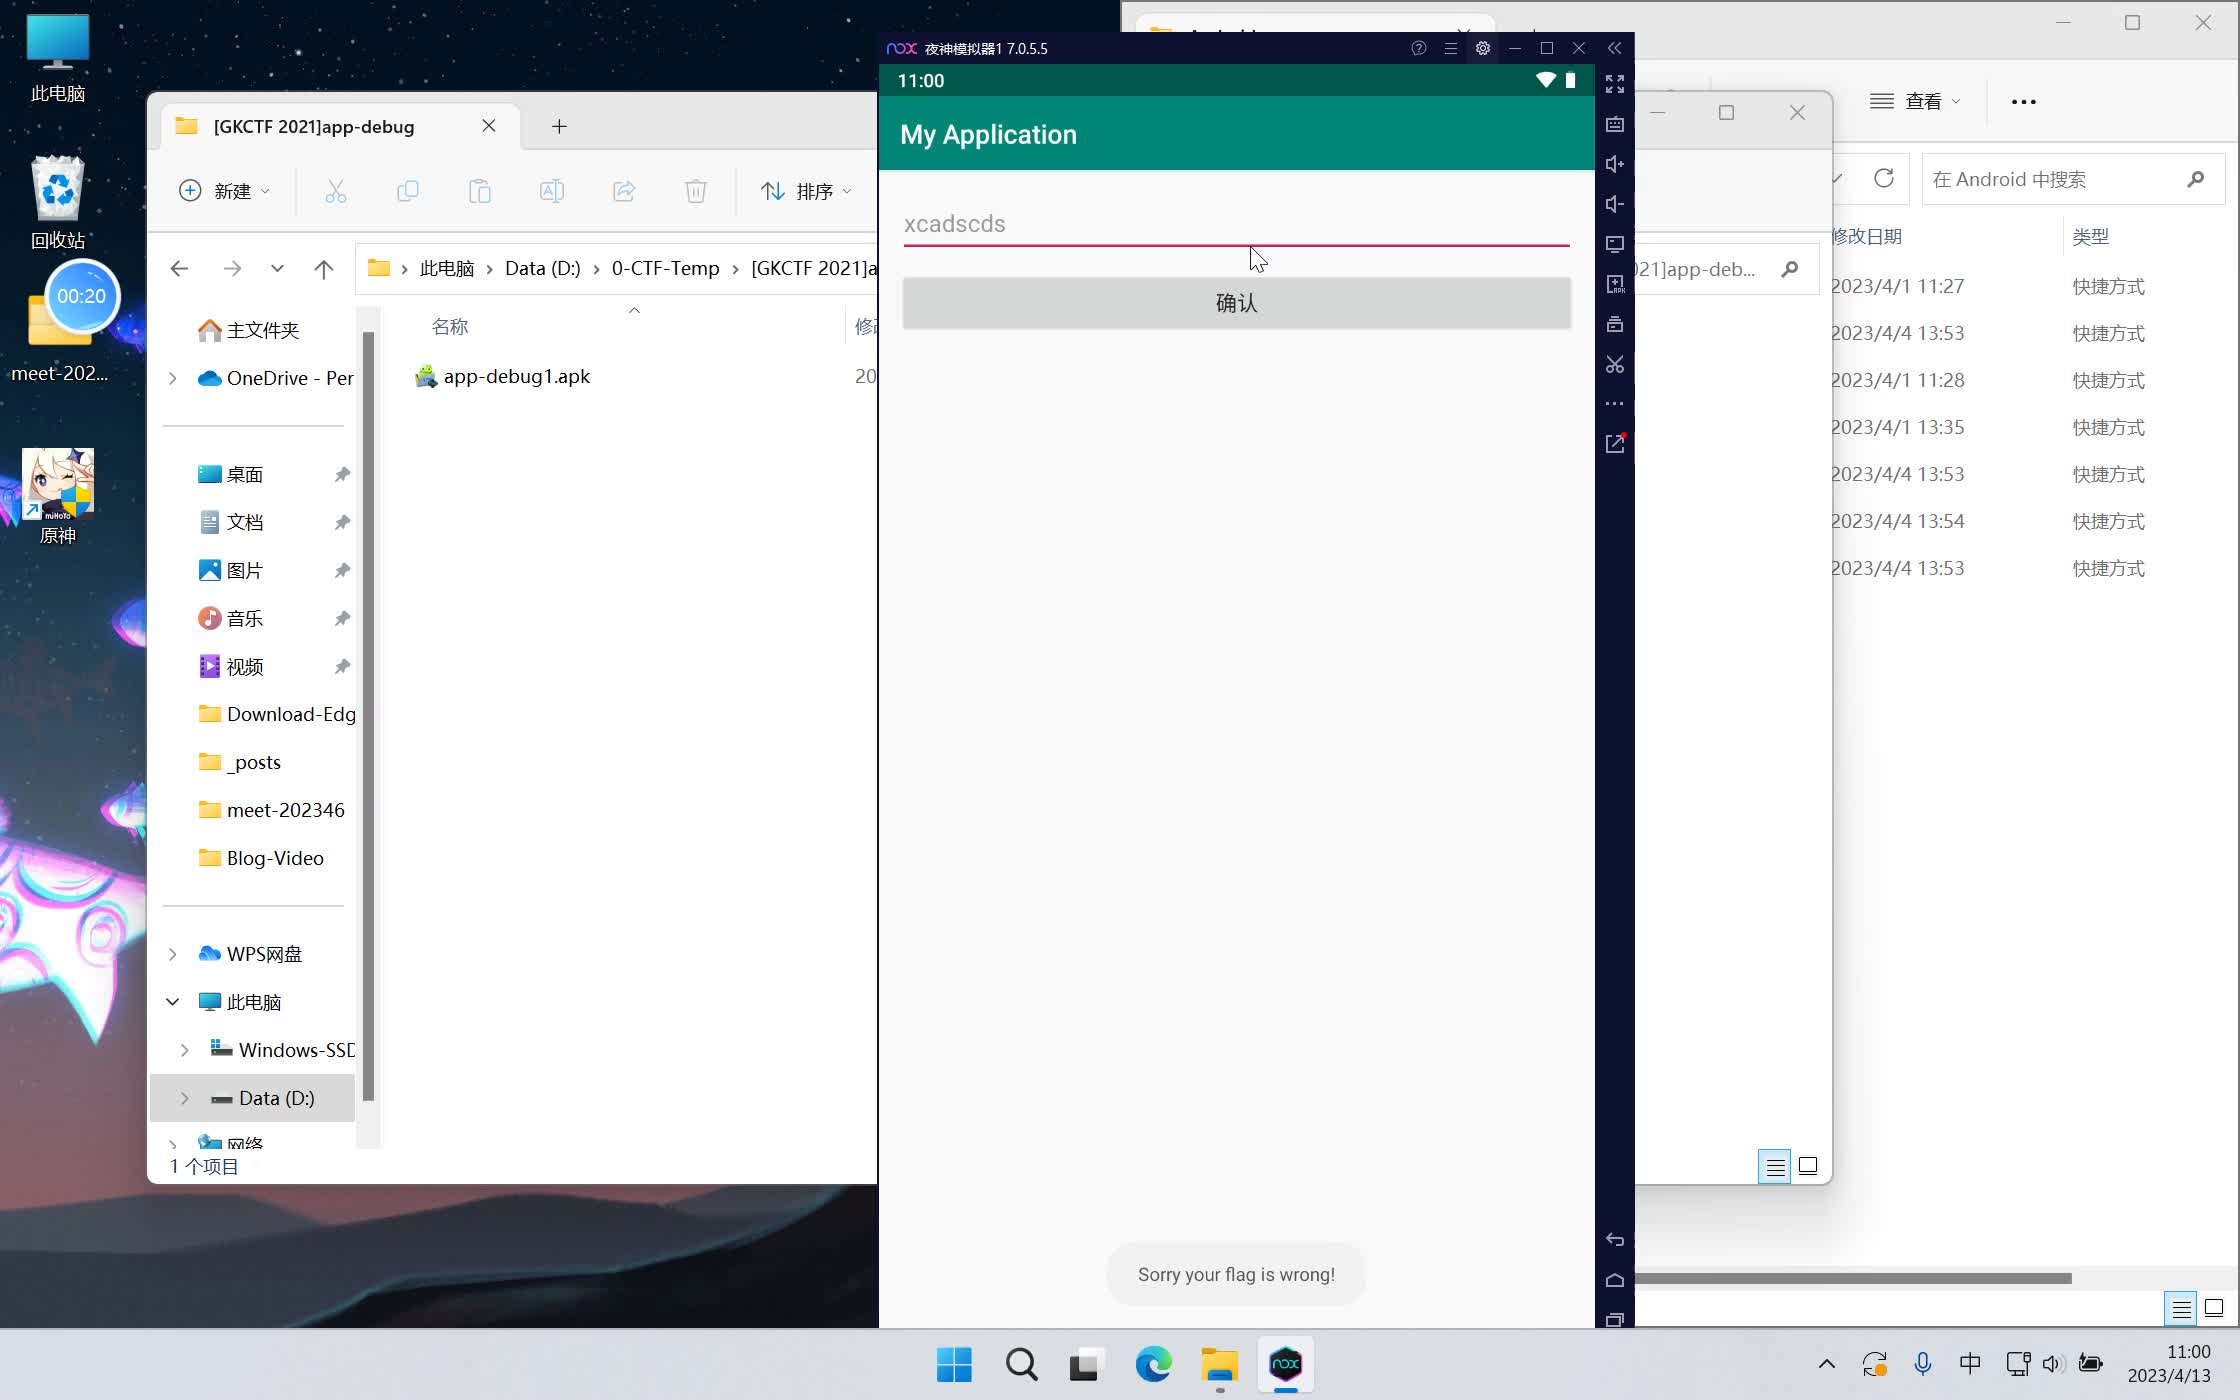The width and height of the screenshot is (2240, 1400).
Task: Click Rename icon in Explorer toolbar
Action: tap(552, 191)
